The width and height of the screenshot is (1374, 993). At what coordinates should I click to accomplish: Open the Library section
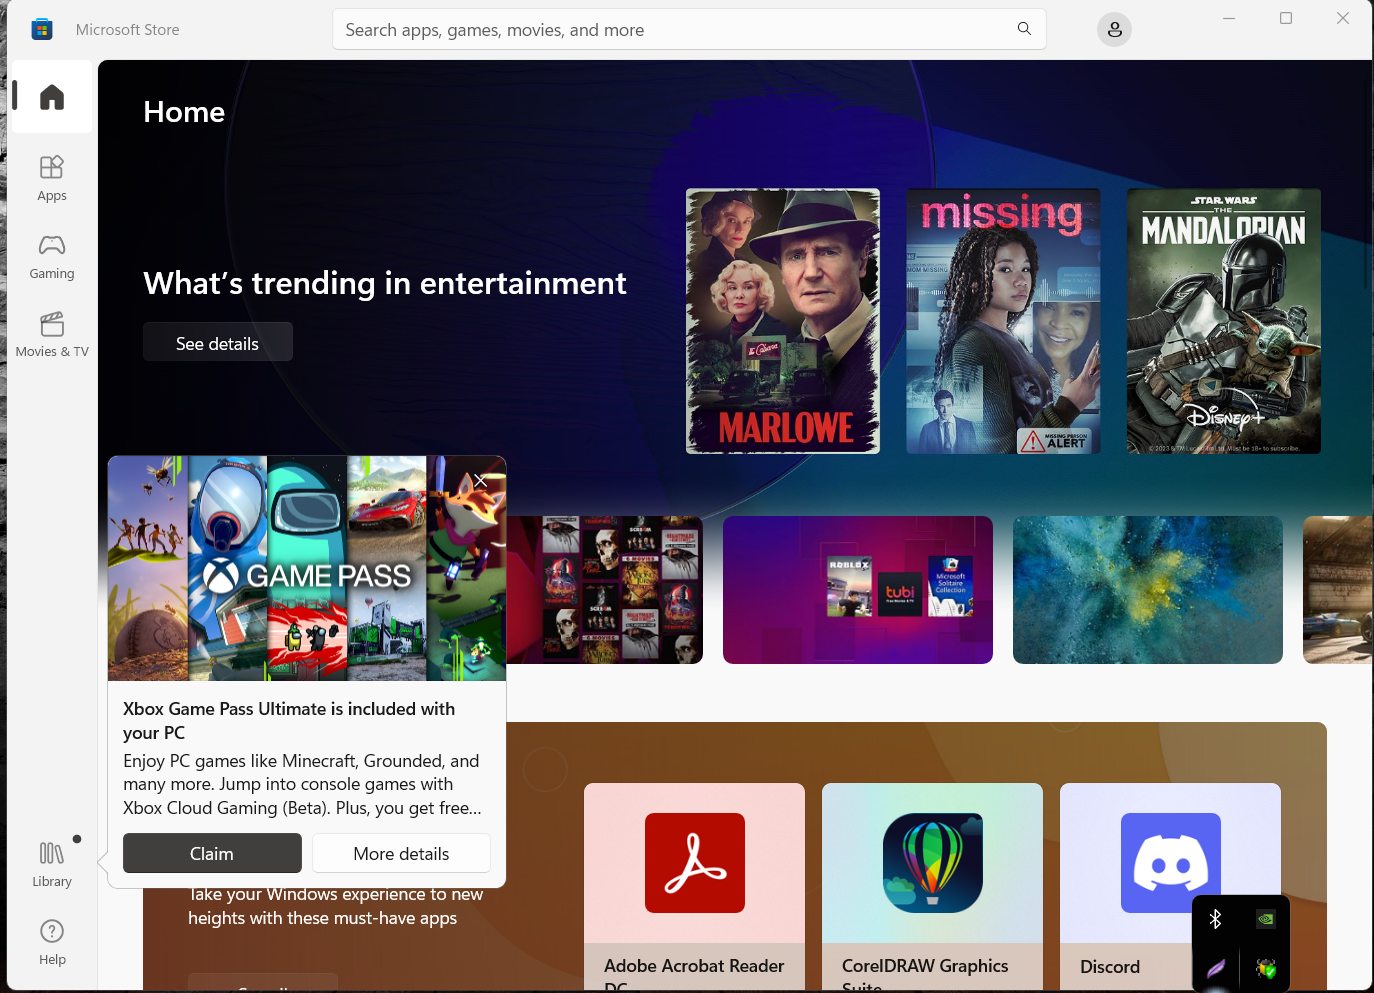coord(52,865)
